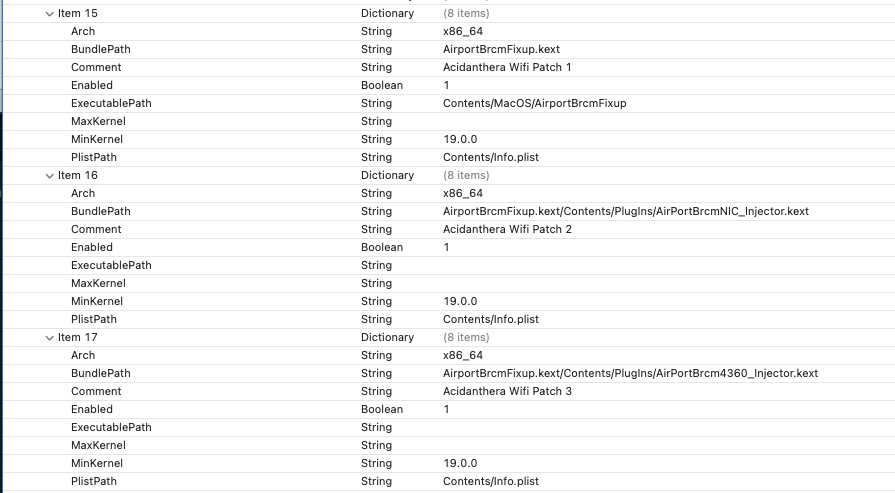Select the AirPortBrcm4360_Injector.kext bundle path value
This screenshot has width=895, height=493.
(x=630, y=374)
